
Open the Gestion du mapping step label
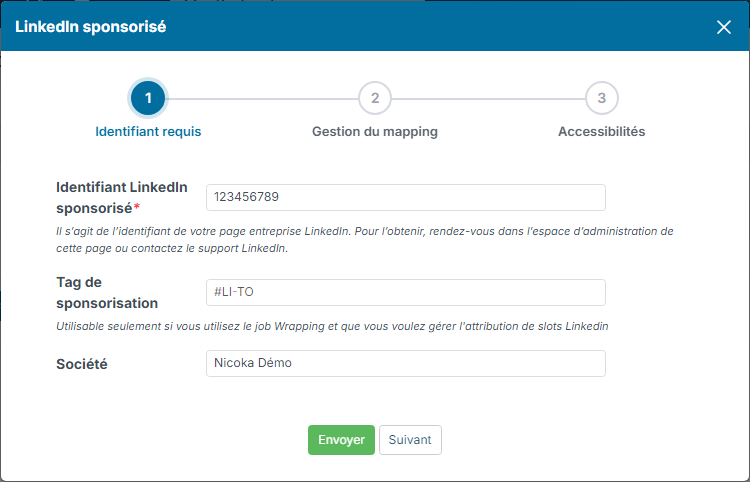coord(375,131)
